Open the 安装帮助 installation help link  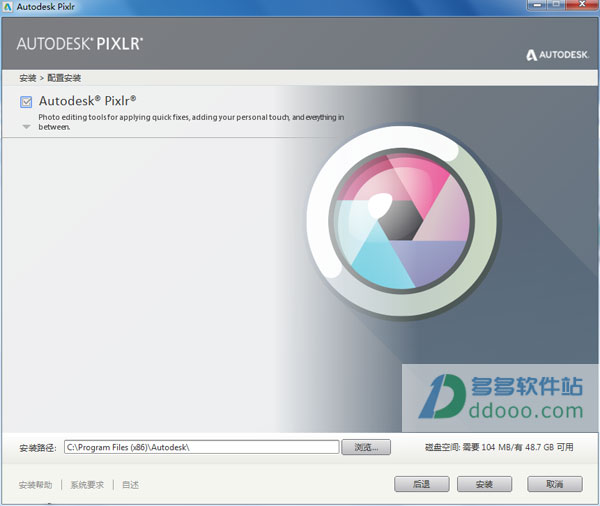pyautogui.click(x=35, y=485)
